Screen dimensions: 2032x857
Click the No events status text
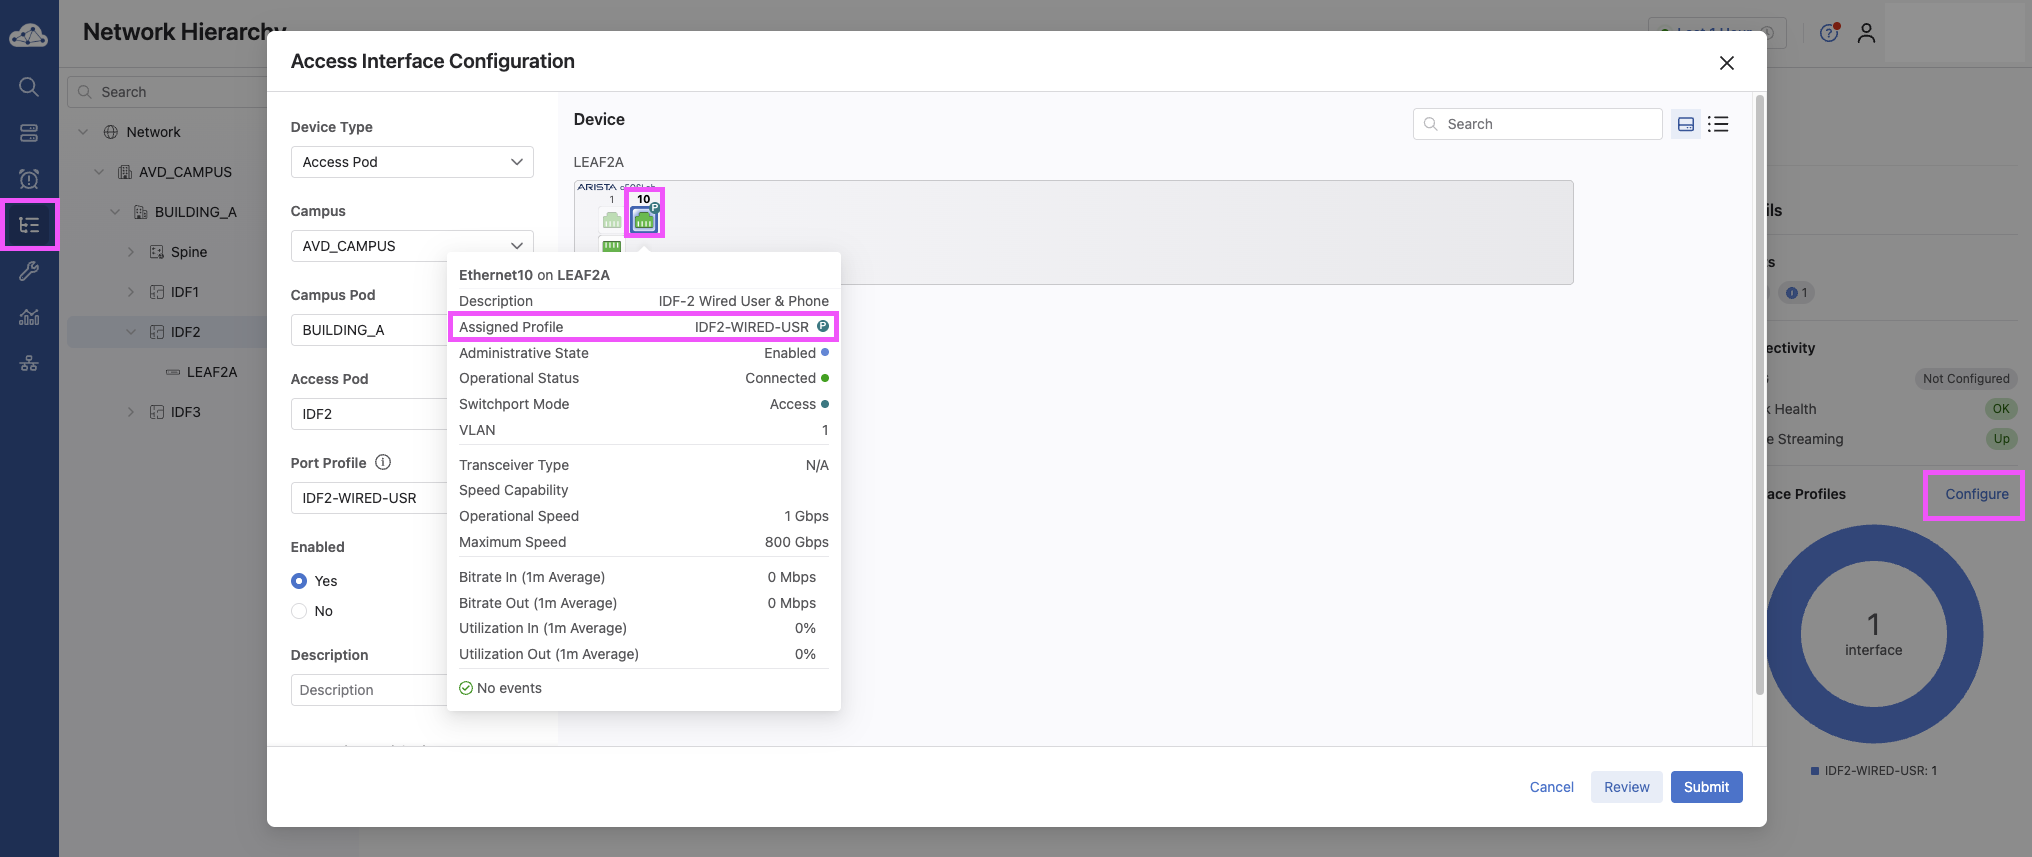coord(509,688)
